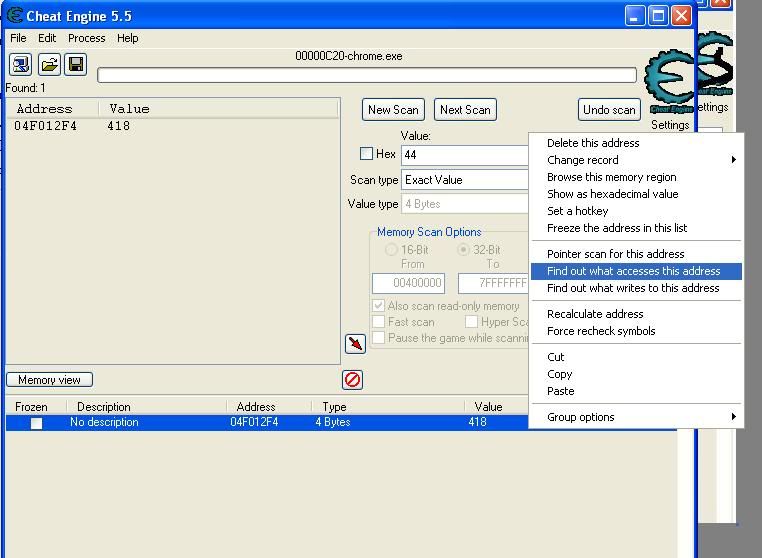Click the value 418 in found list

pos(119,126)
